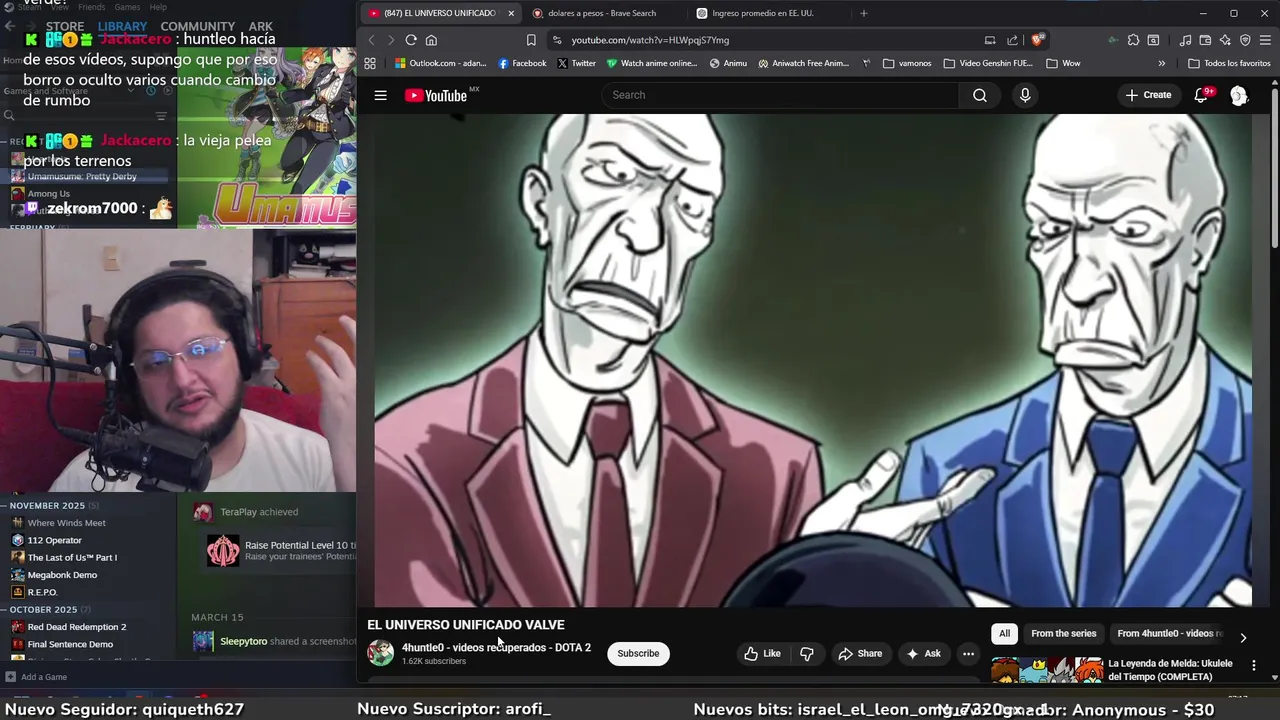Open the YouTube account avatar menu

tap(1239, 95)
